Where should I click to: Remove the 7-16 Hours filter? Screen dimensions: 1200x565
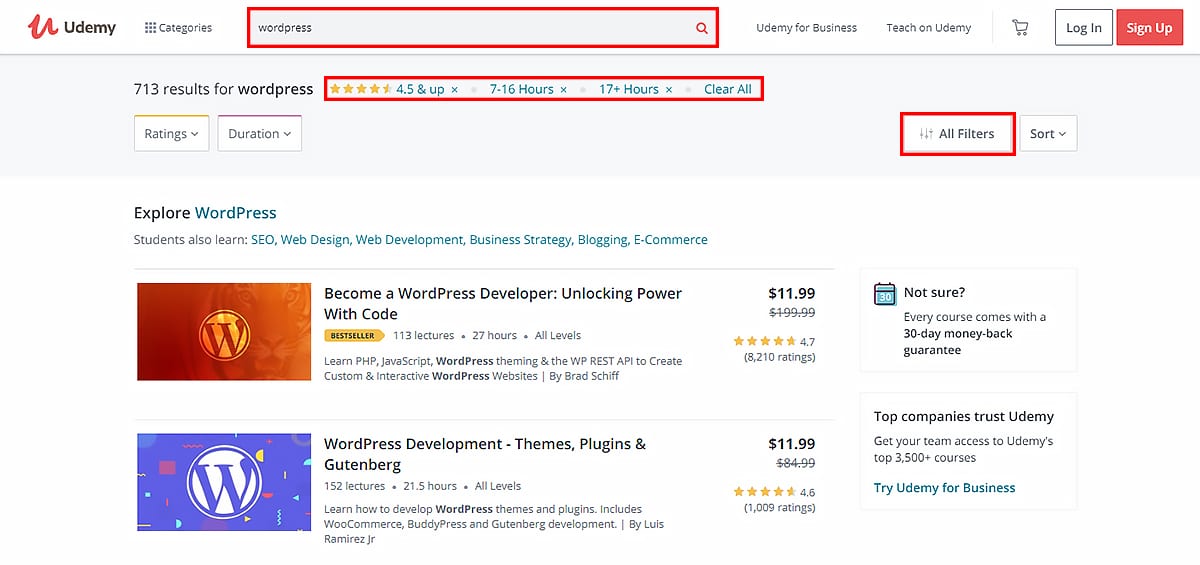tap(563, 90)
